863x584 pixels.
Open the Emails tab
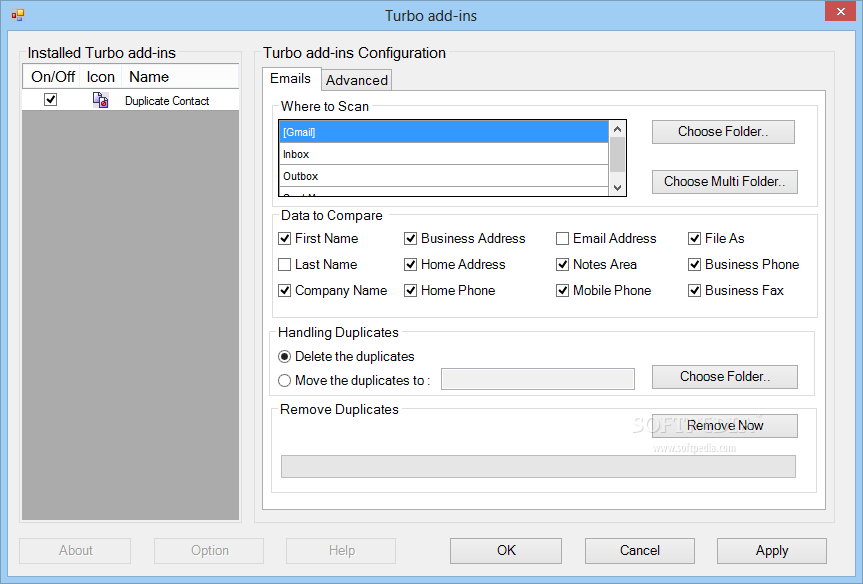291,79
